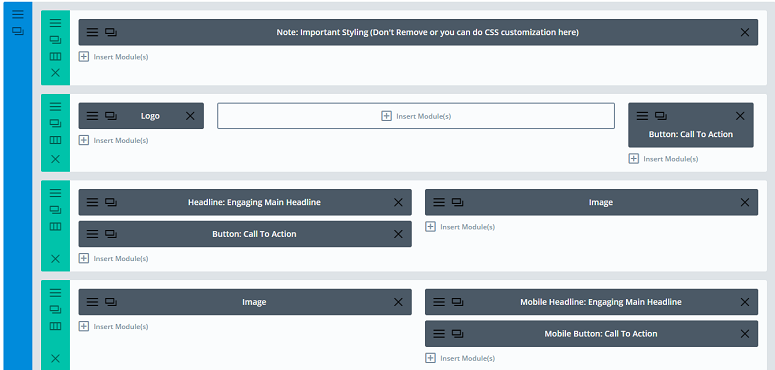Clone the Mobile Headline: Engaging Main Headline module
Viewport: 775px width, 370px height.
[458, 302]
